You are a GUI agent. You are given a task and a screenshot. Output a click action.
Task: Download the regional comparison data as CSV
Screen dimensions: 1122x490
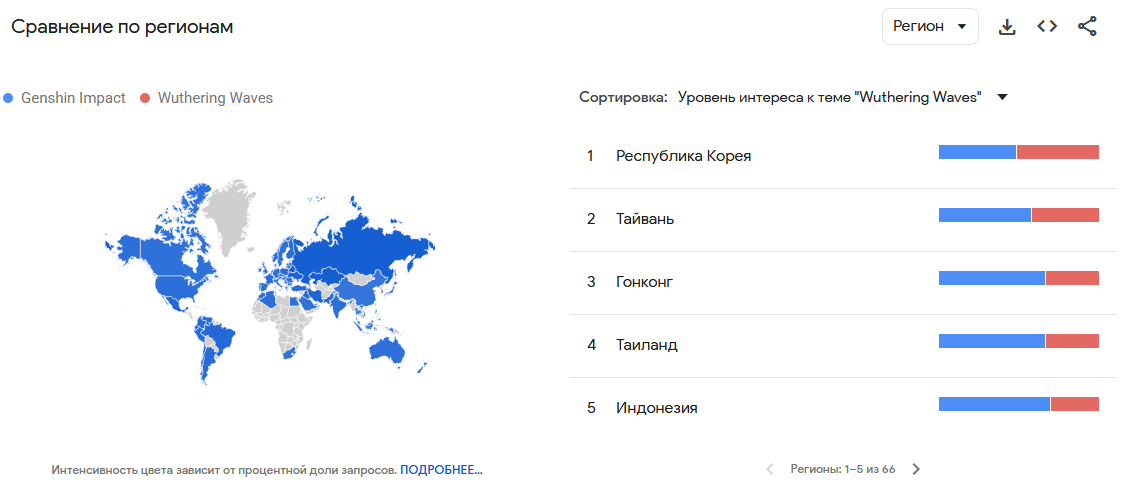(x=1007, y=27)
